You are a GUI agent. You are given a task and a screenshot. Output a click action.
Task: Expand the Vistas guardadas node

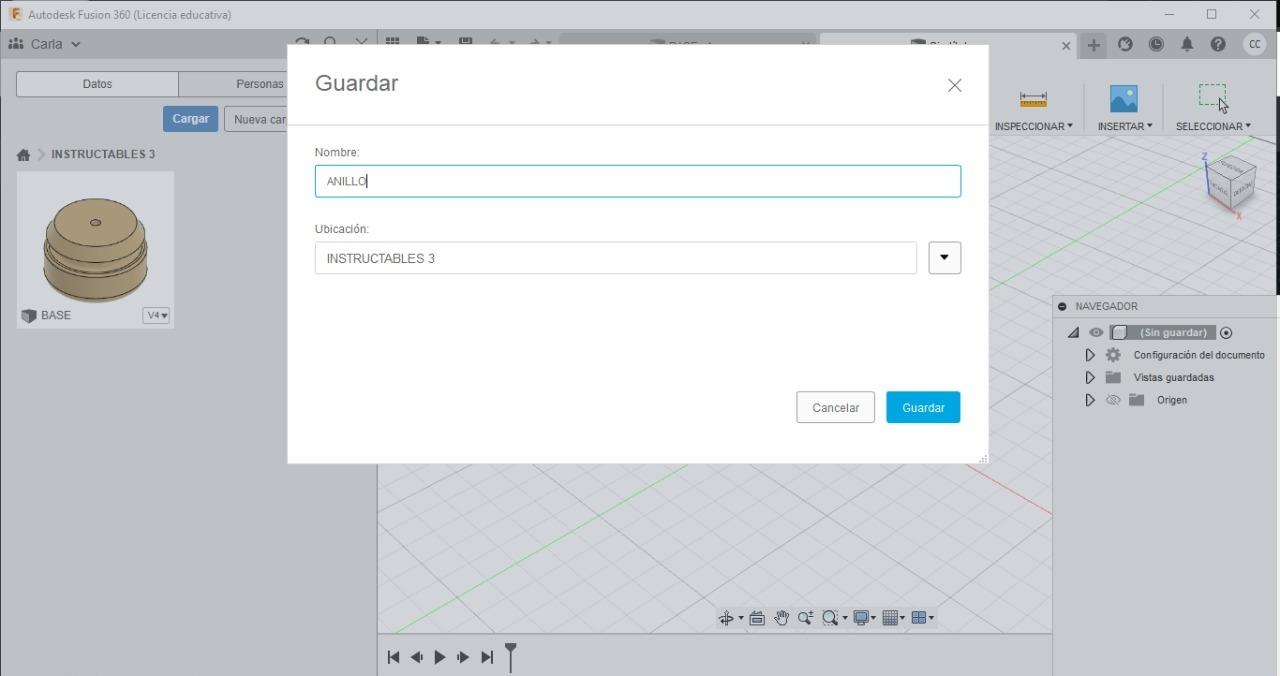coord(1090,377)
